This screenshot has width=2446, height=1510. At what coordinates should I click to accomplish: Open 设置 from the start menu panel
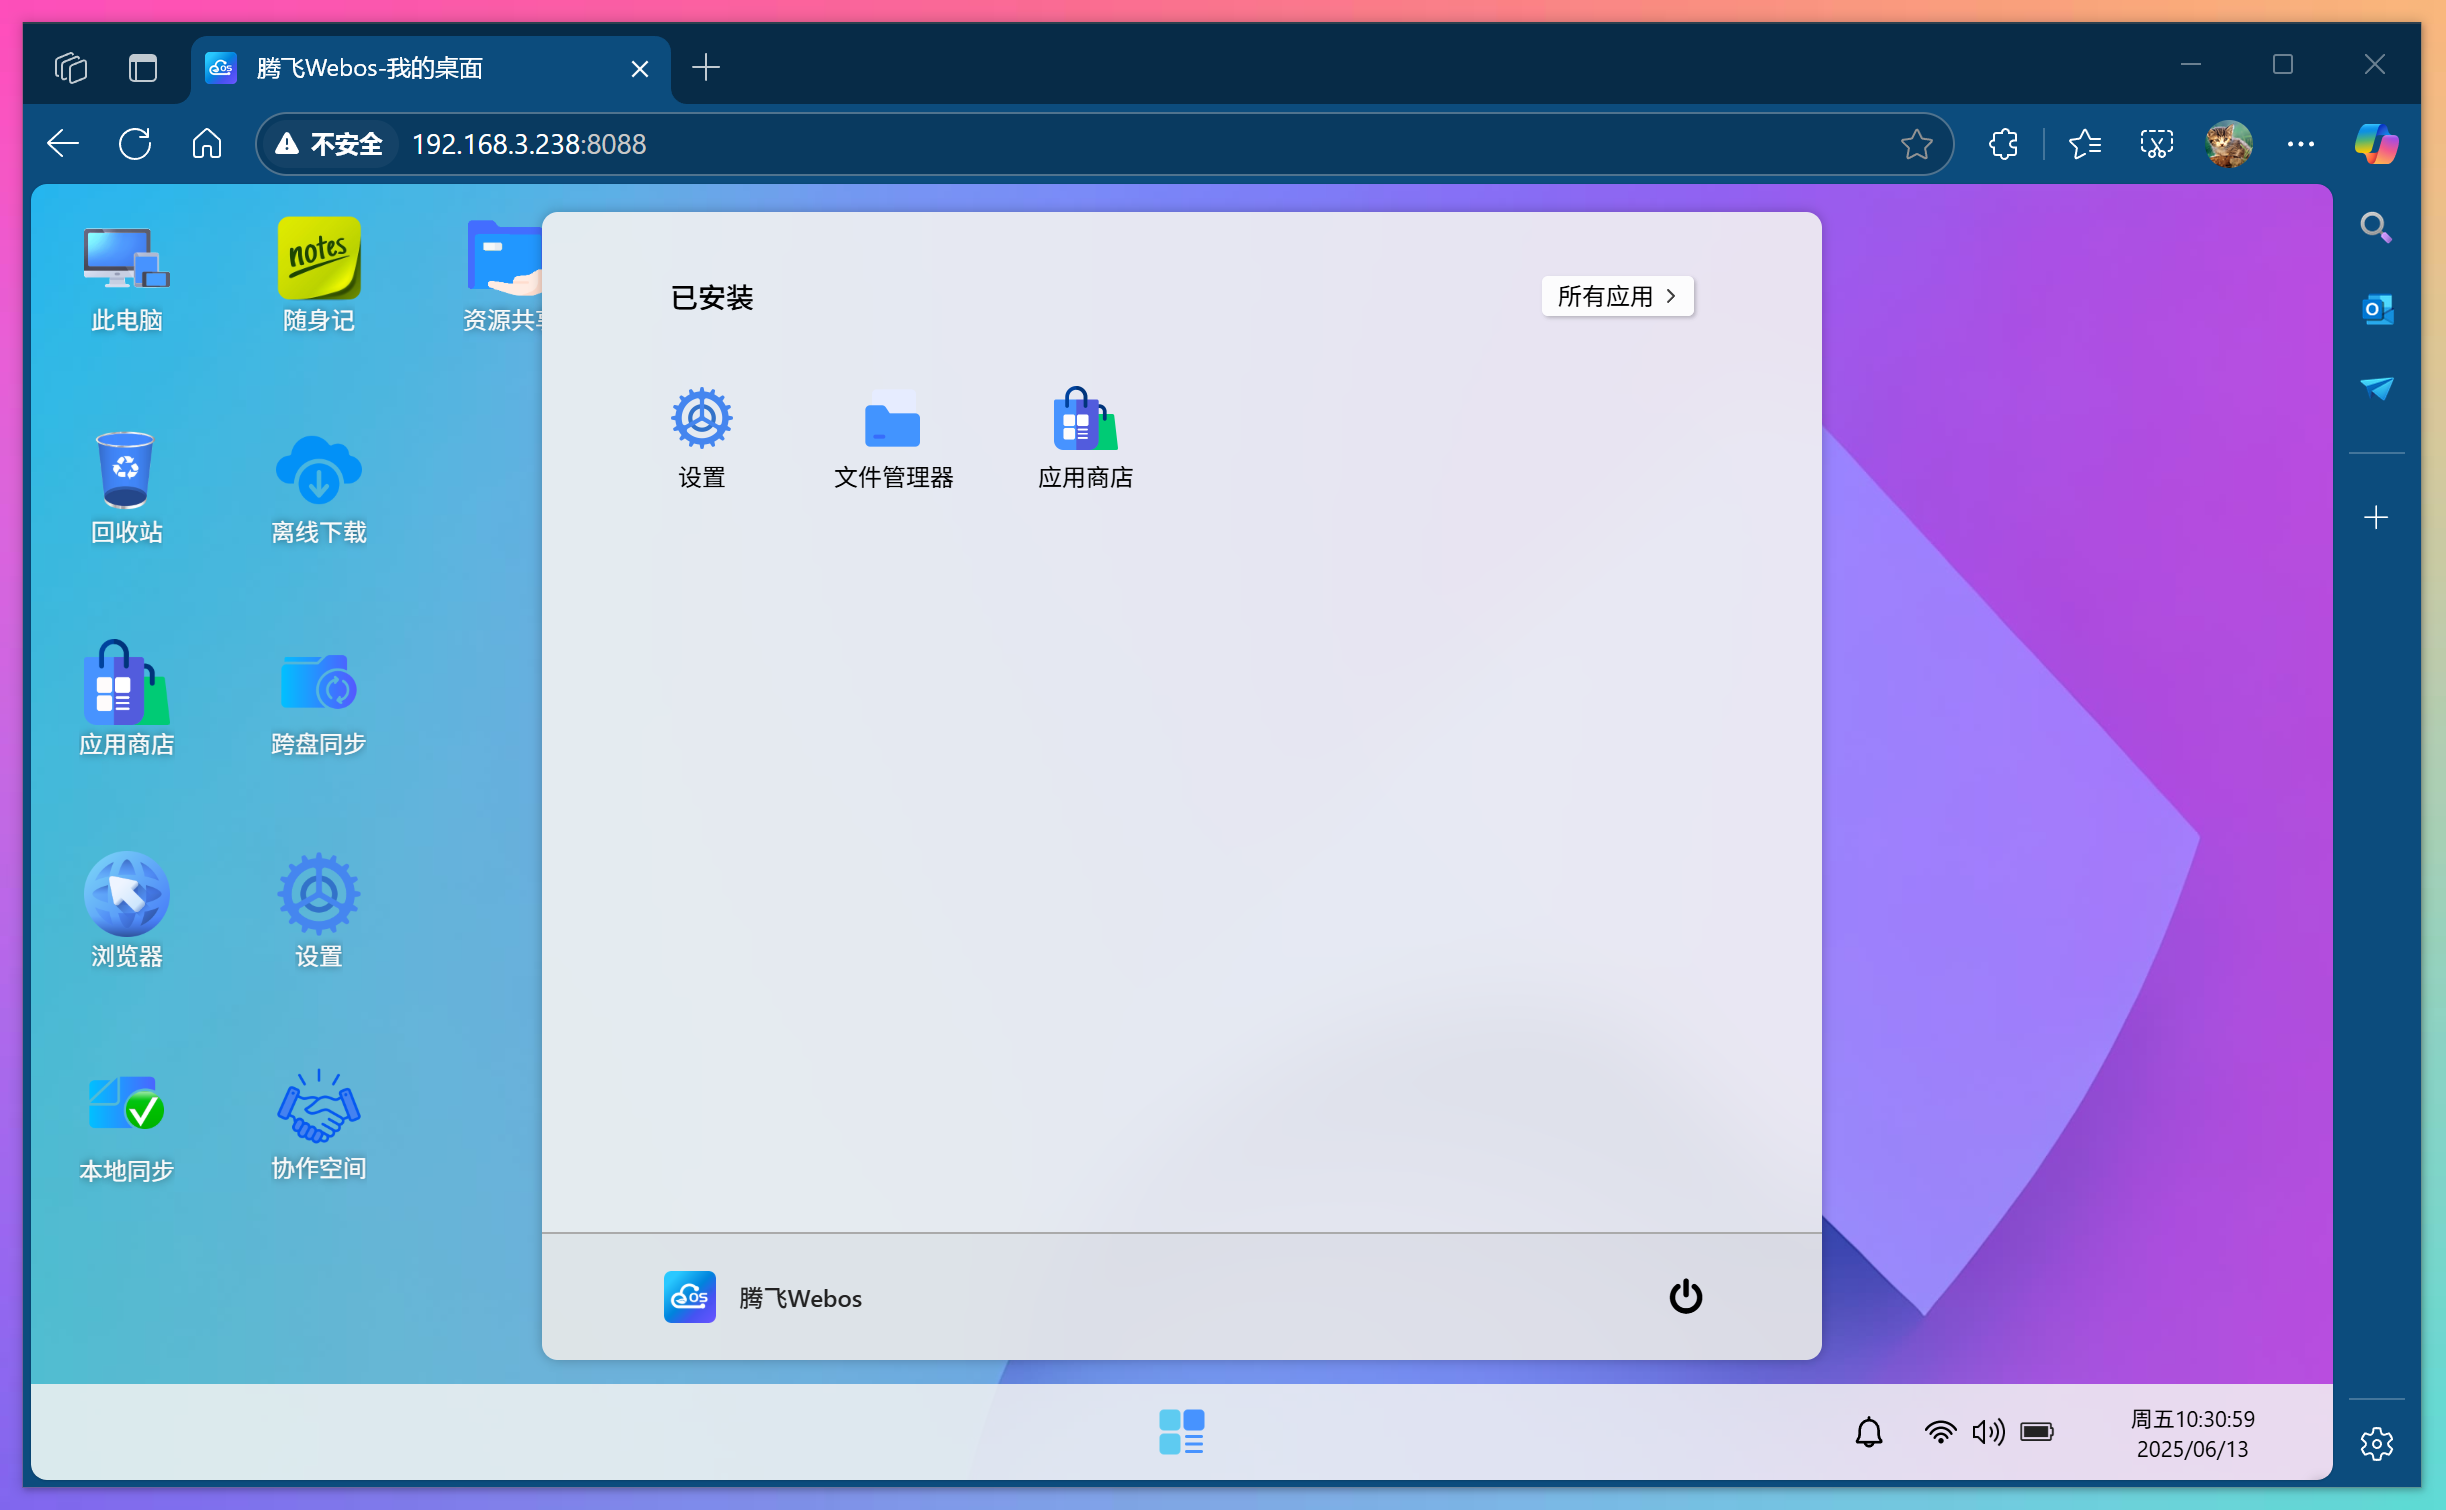[701, 438]
